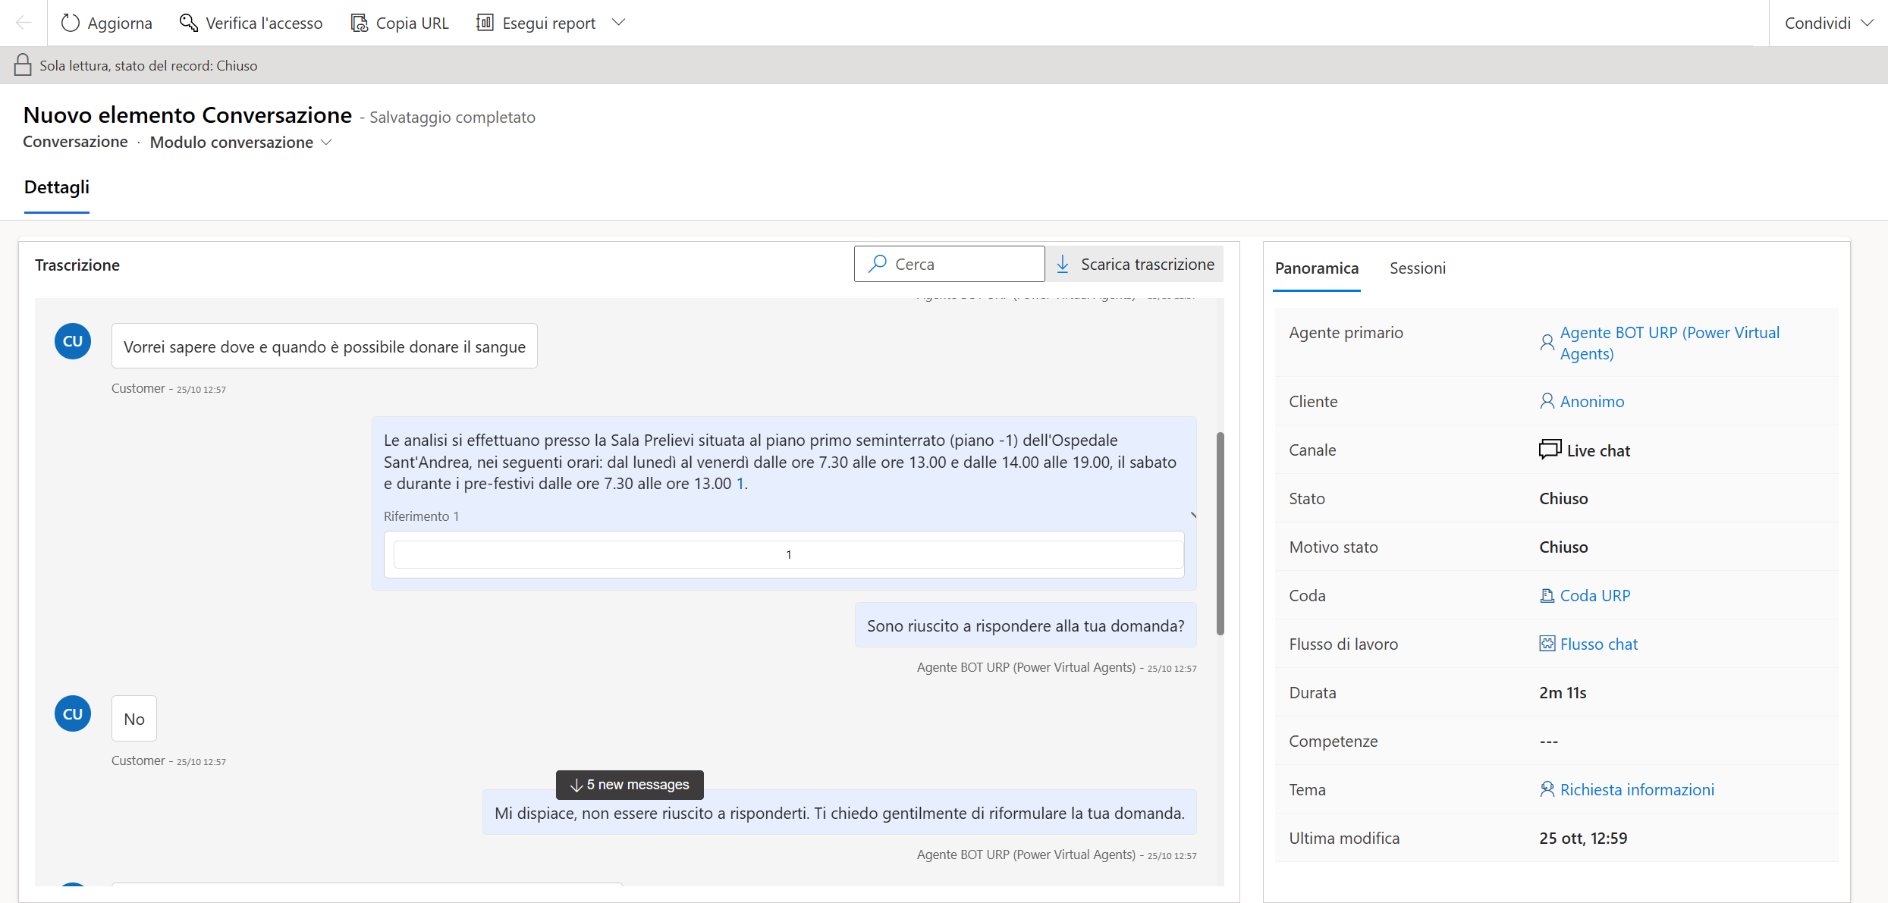This screenshot has width=1888, height=903.
Task: Expand the Modulo conversazione form selector
Action: tap(326, 142)
